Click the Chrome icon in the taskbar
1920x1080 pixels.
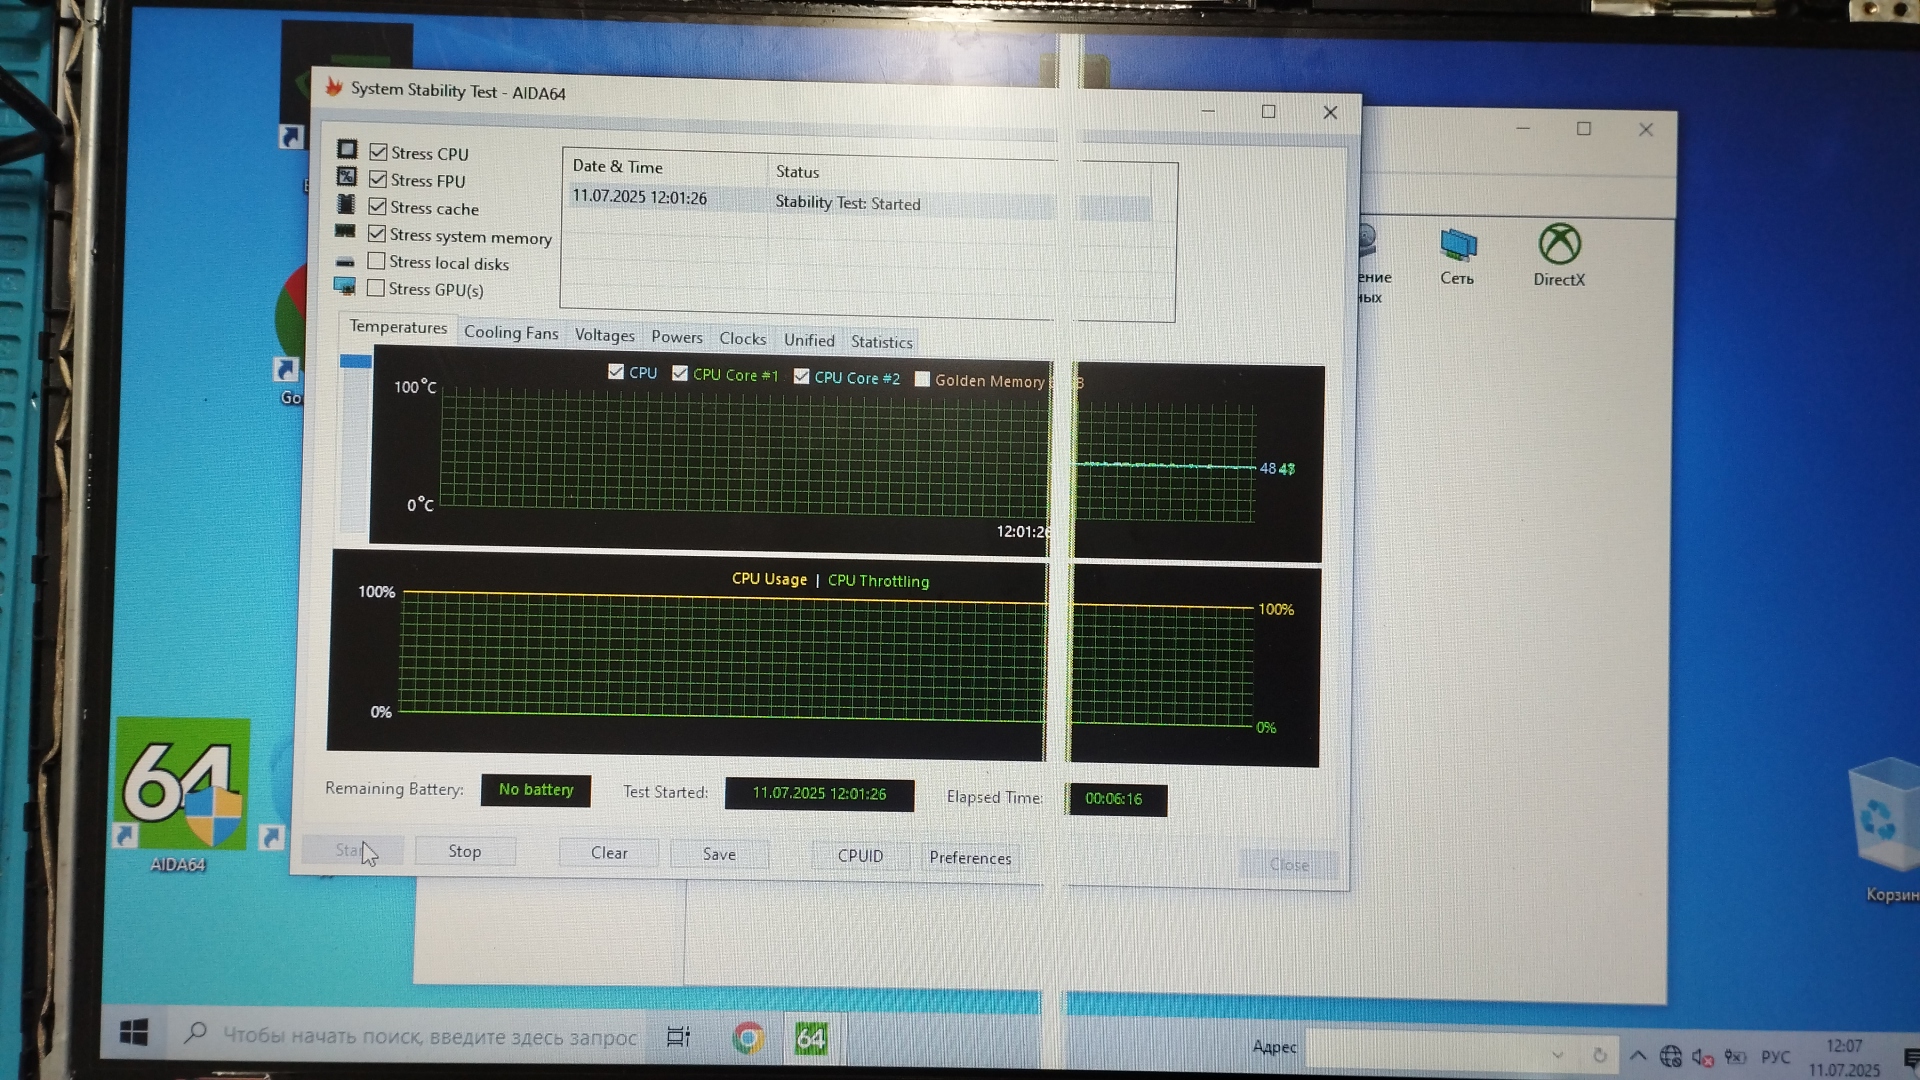tap(748, 1038)
